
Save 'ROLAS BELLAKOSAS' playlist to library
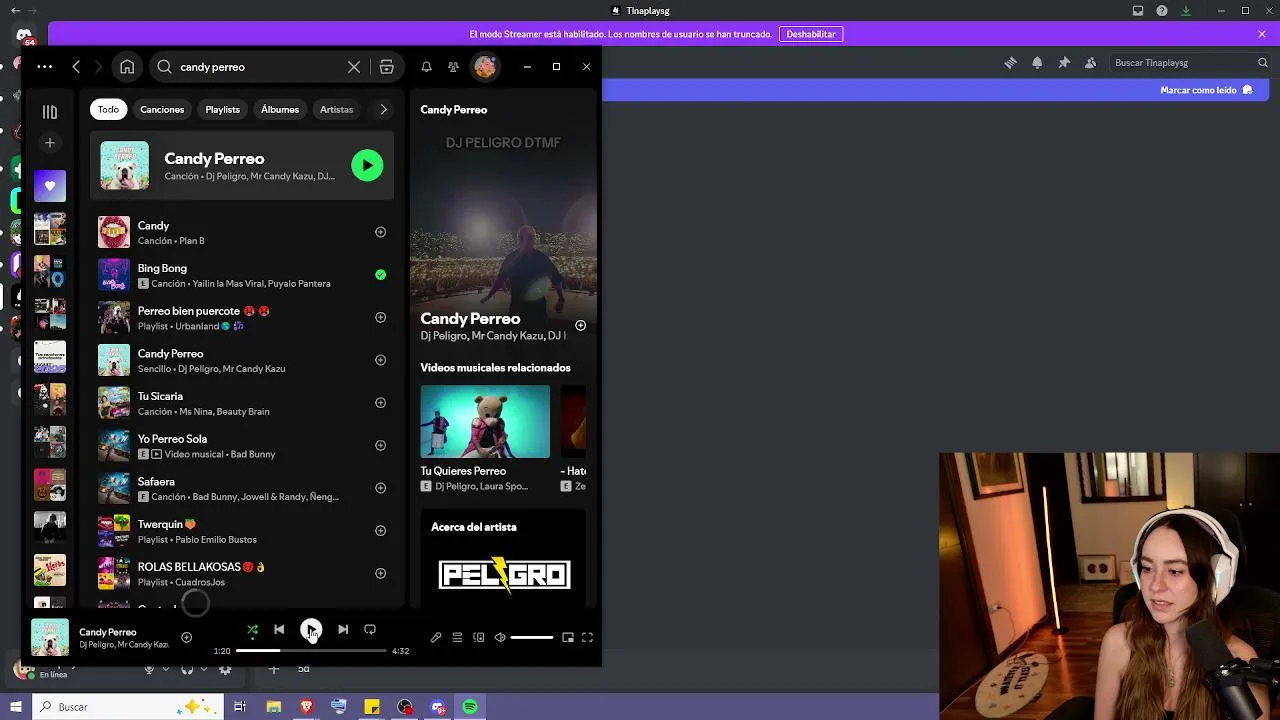pyautogui.click(x=380, y=574)
